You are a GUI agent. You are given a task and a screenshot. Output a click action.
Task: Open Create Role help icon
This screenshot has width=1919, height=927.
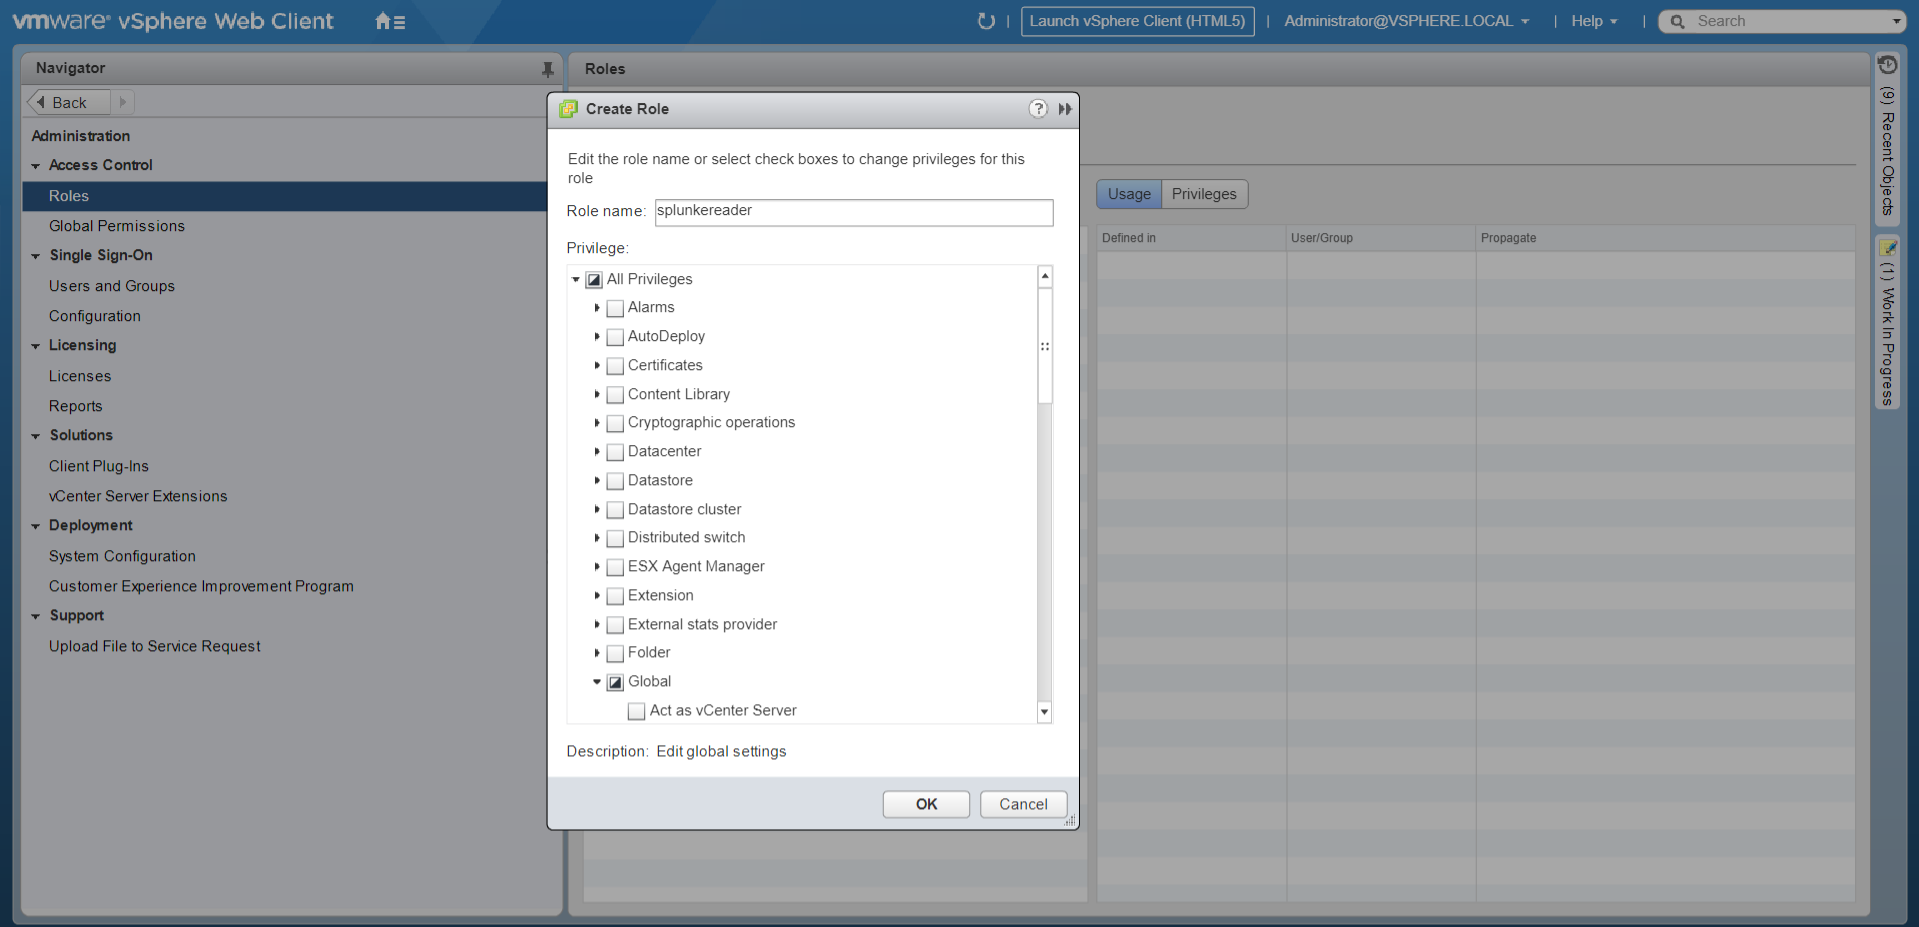[x=1038, y=109]
